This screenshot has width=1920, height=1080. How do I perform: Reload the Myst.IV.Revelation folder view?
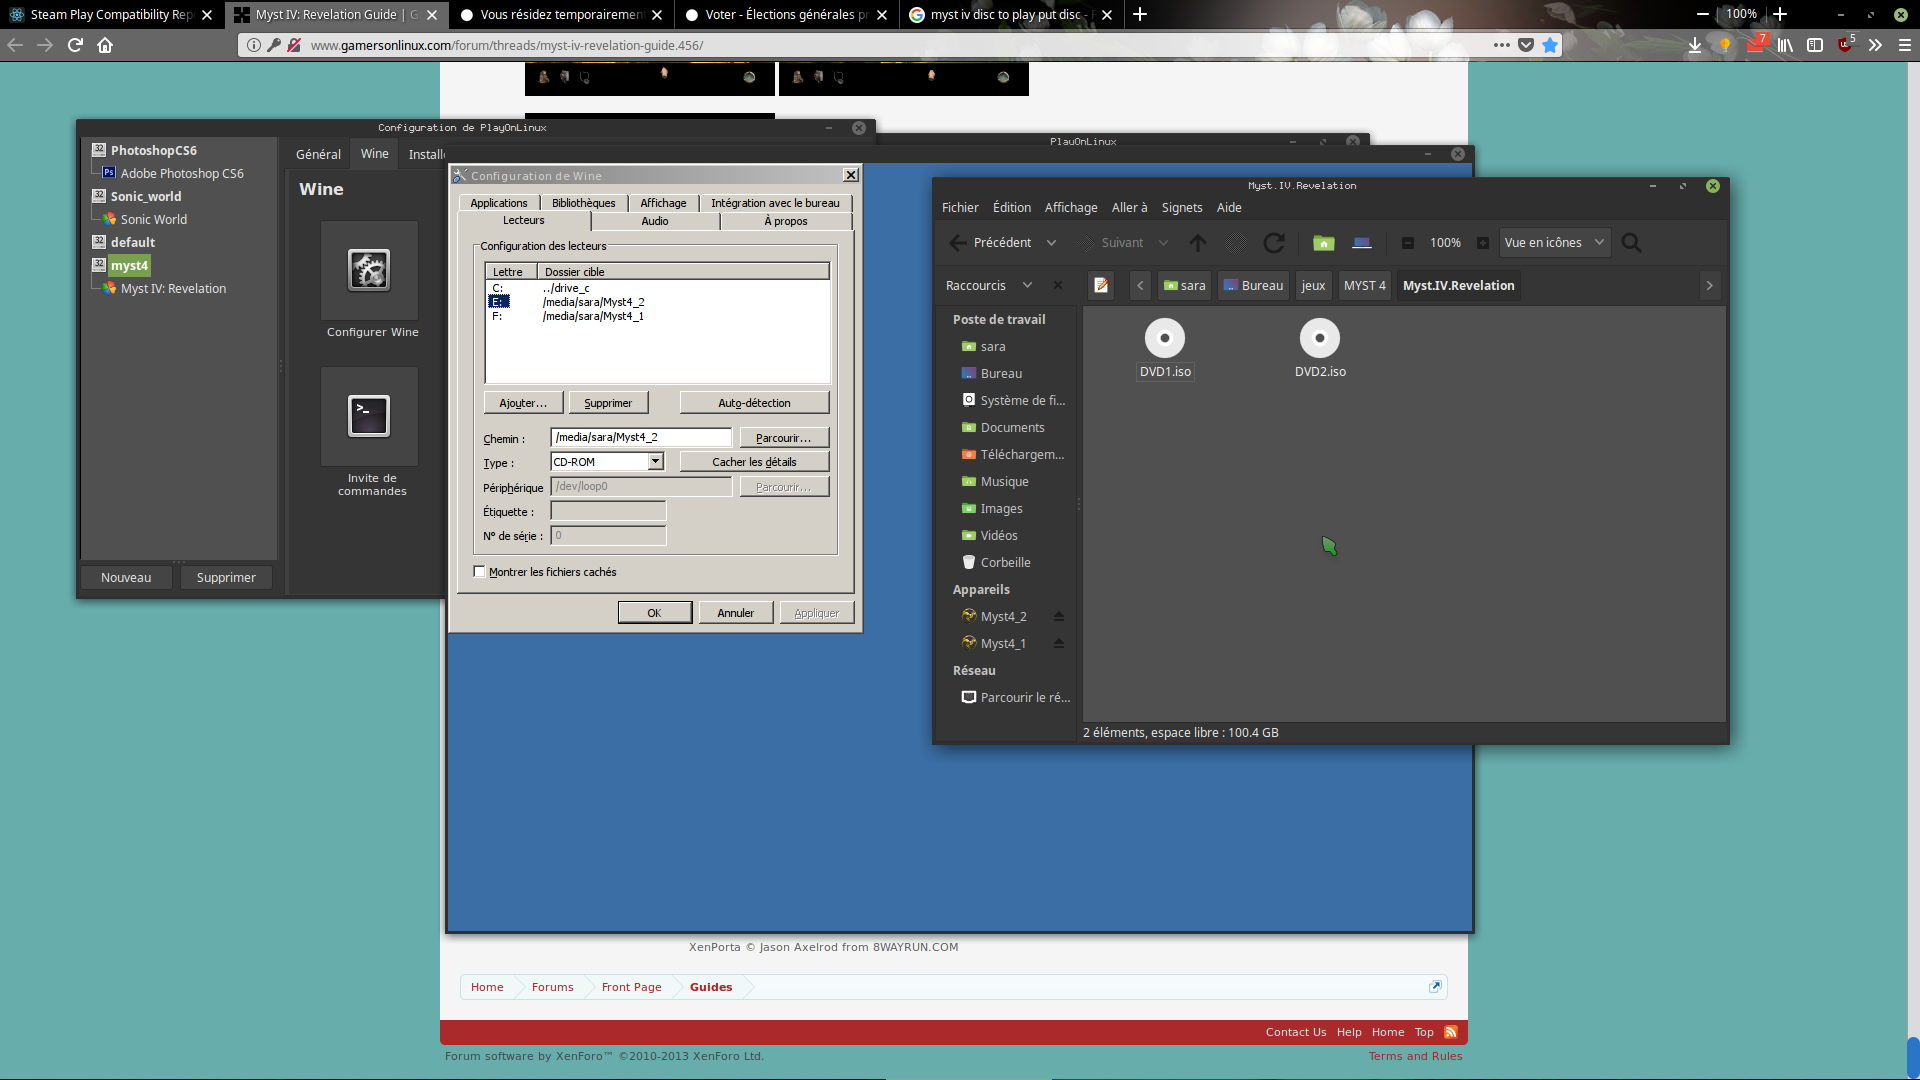tap(1274, 243)
